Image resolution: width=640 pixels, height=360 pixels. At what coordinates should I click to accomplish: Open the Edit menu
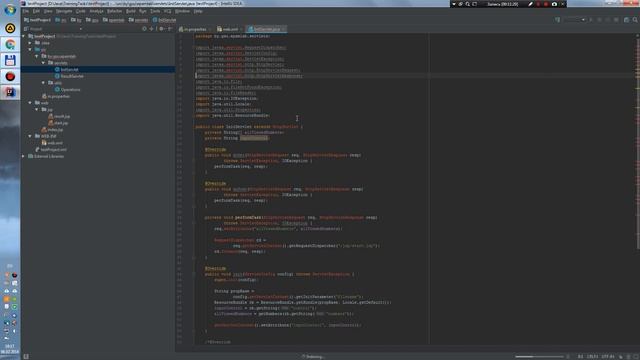tap(36, 11)
